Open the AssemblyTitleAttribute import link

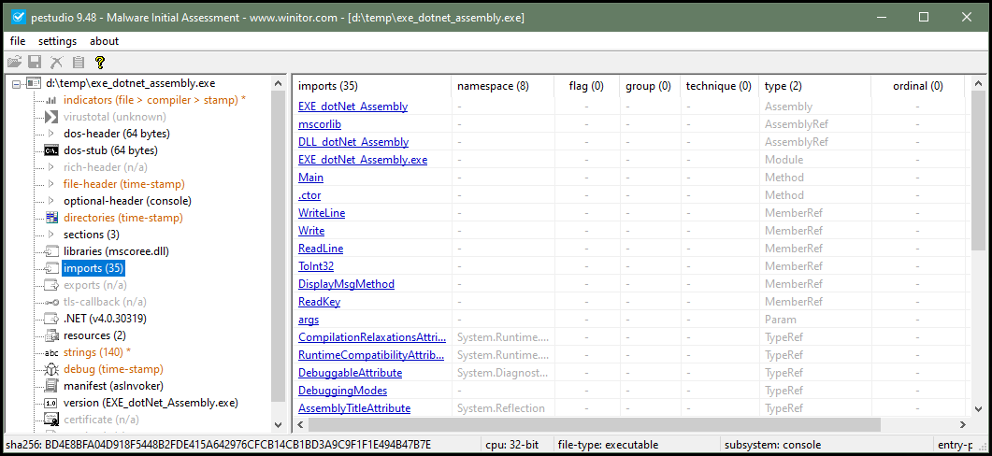click(x=354, y=408)
